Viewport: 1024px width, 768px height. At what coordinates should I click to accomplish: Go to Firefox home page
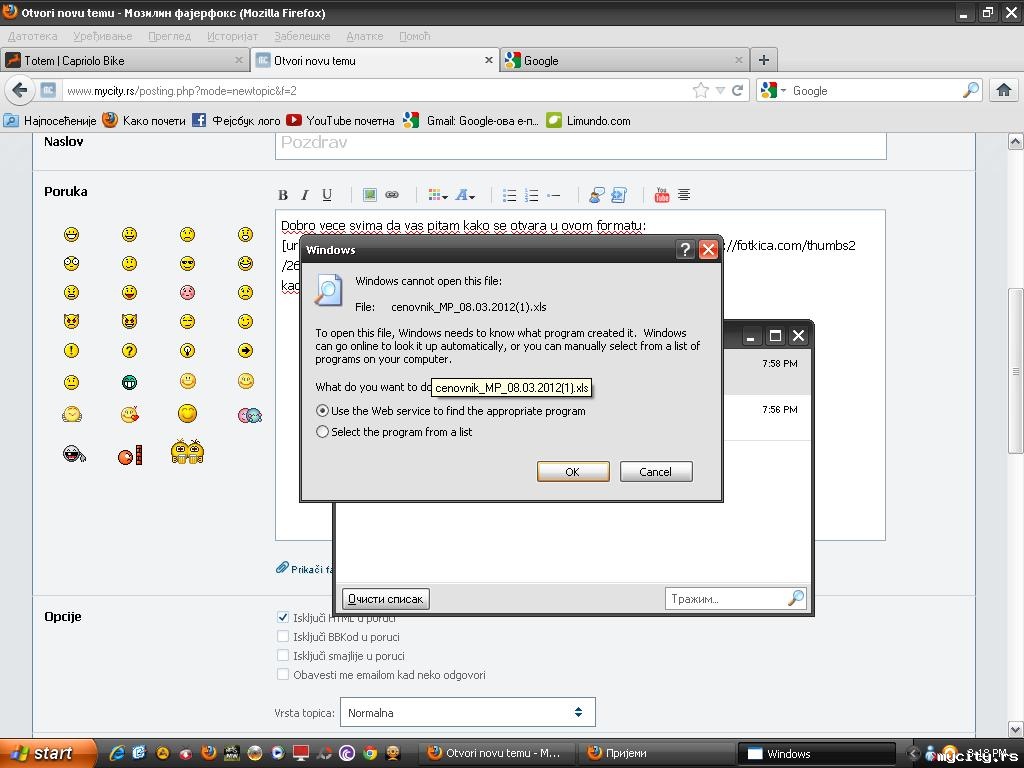(x=1004, y=90)
